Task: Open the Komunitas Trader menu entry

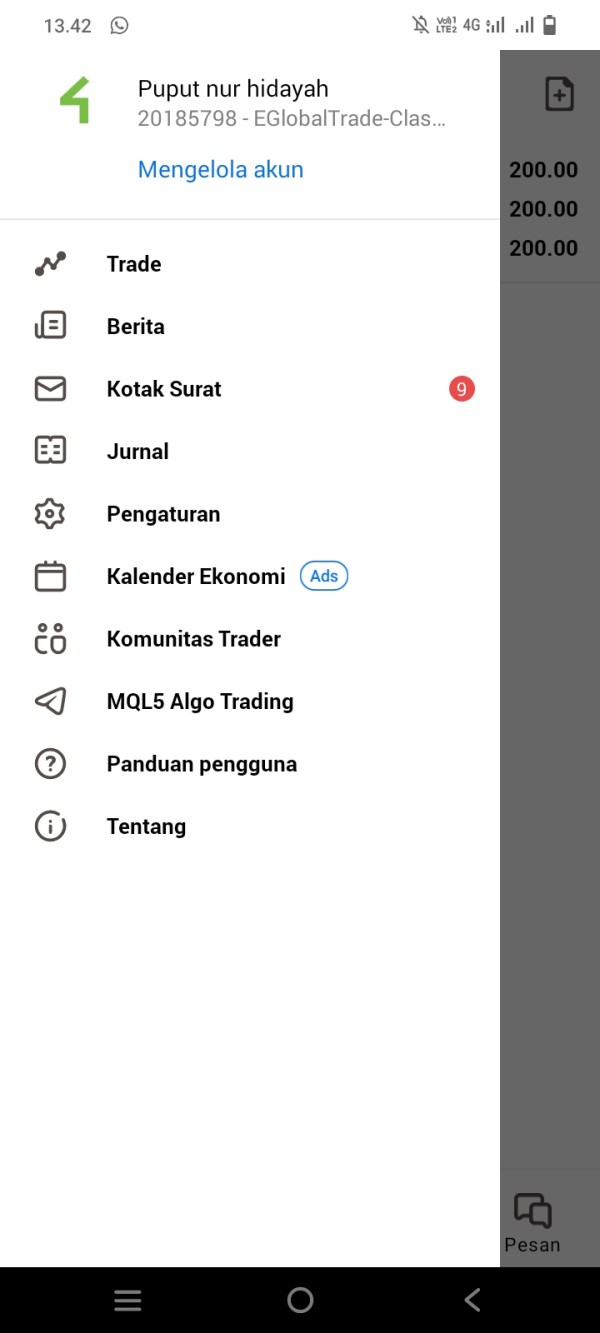Action: click(x=250, y=639)
